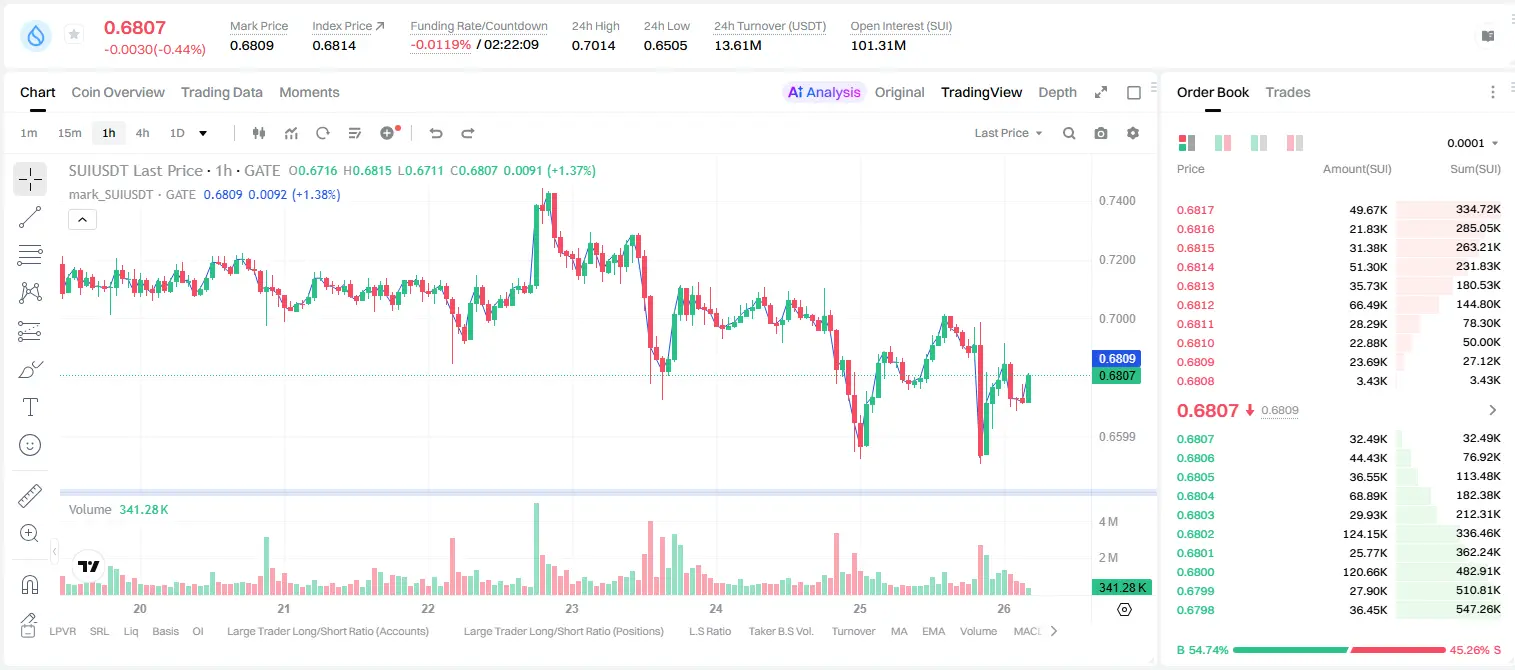Select the text annotation tool

coord(30,407)
